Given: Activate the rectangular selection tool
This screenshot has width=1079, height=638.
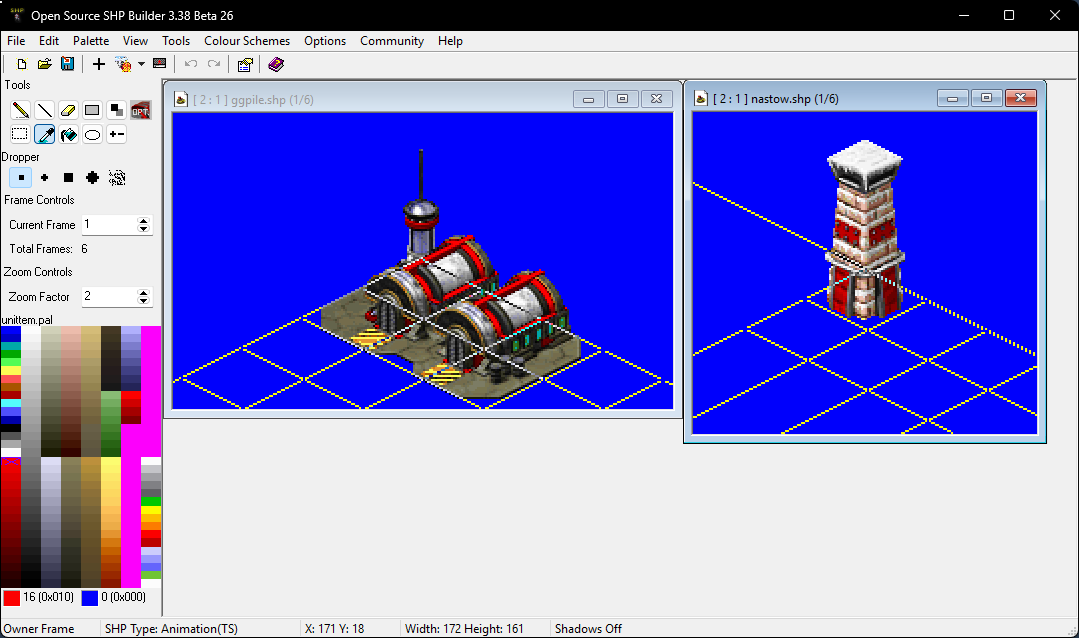Looking at the screenshot, I should tap(20, 134).
